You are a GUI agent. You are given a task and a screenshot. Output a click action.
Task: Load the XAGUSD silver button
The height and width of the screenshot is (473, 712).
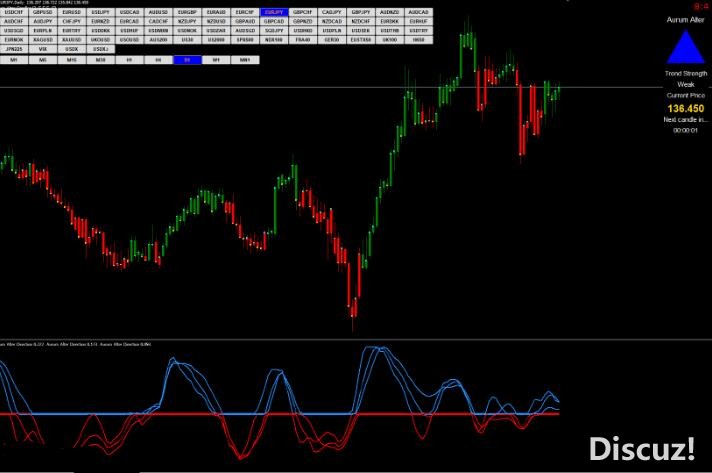43,40
